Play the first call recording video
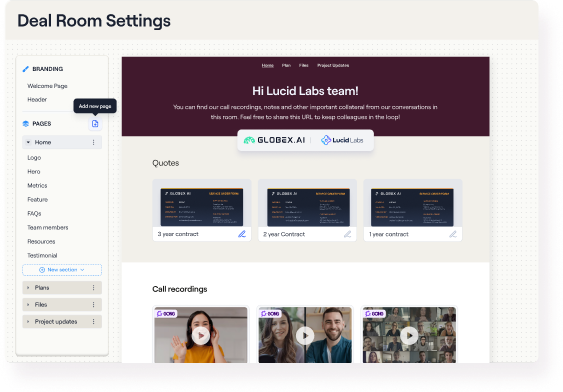The width and height of the screenshot is (563, 392). (x=201, y=336)
